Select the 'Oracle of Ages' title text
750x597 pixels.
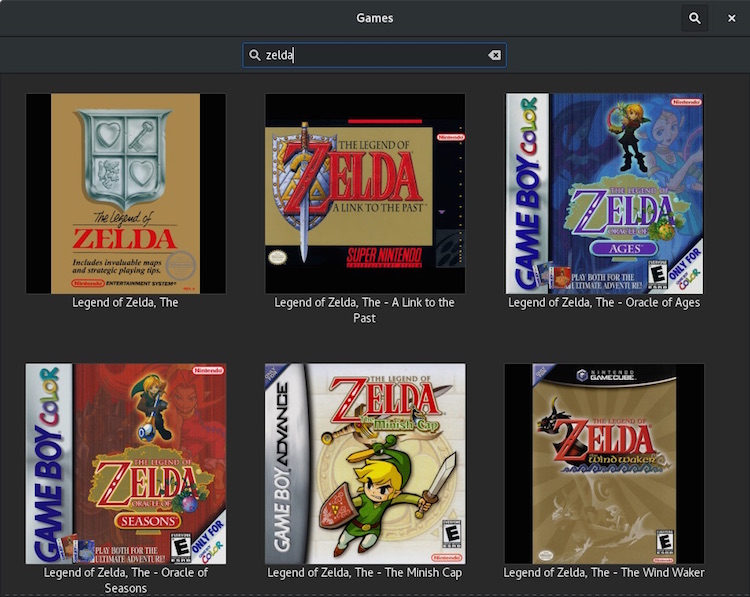pos(604,302)
